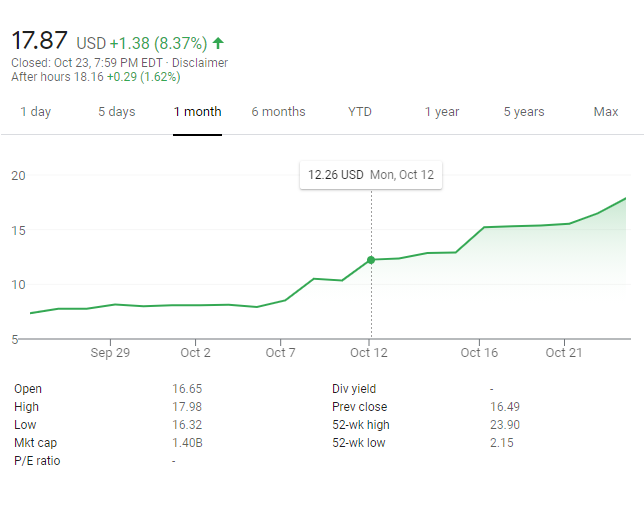Open the Disclaimer link
The height and width of the screenshot is (511, 644).
tap(200, 63)
